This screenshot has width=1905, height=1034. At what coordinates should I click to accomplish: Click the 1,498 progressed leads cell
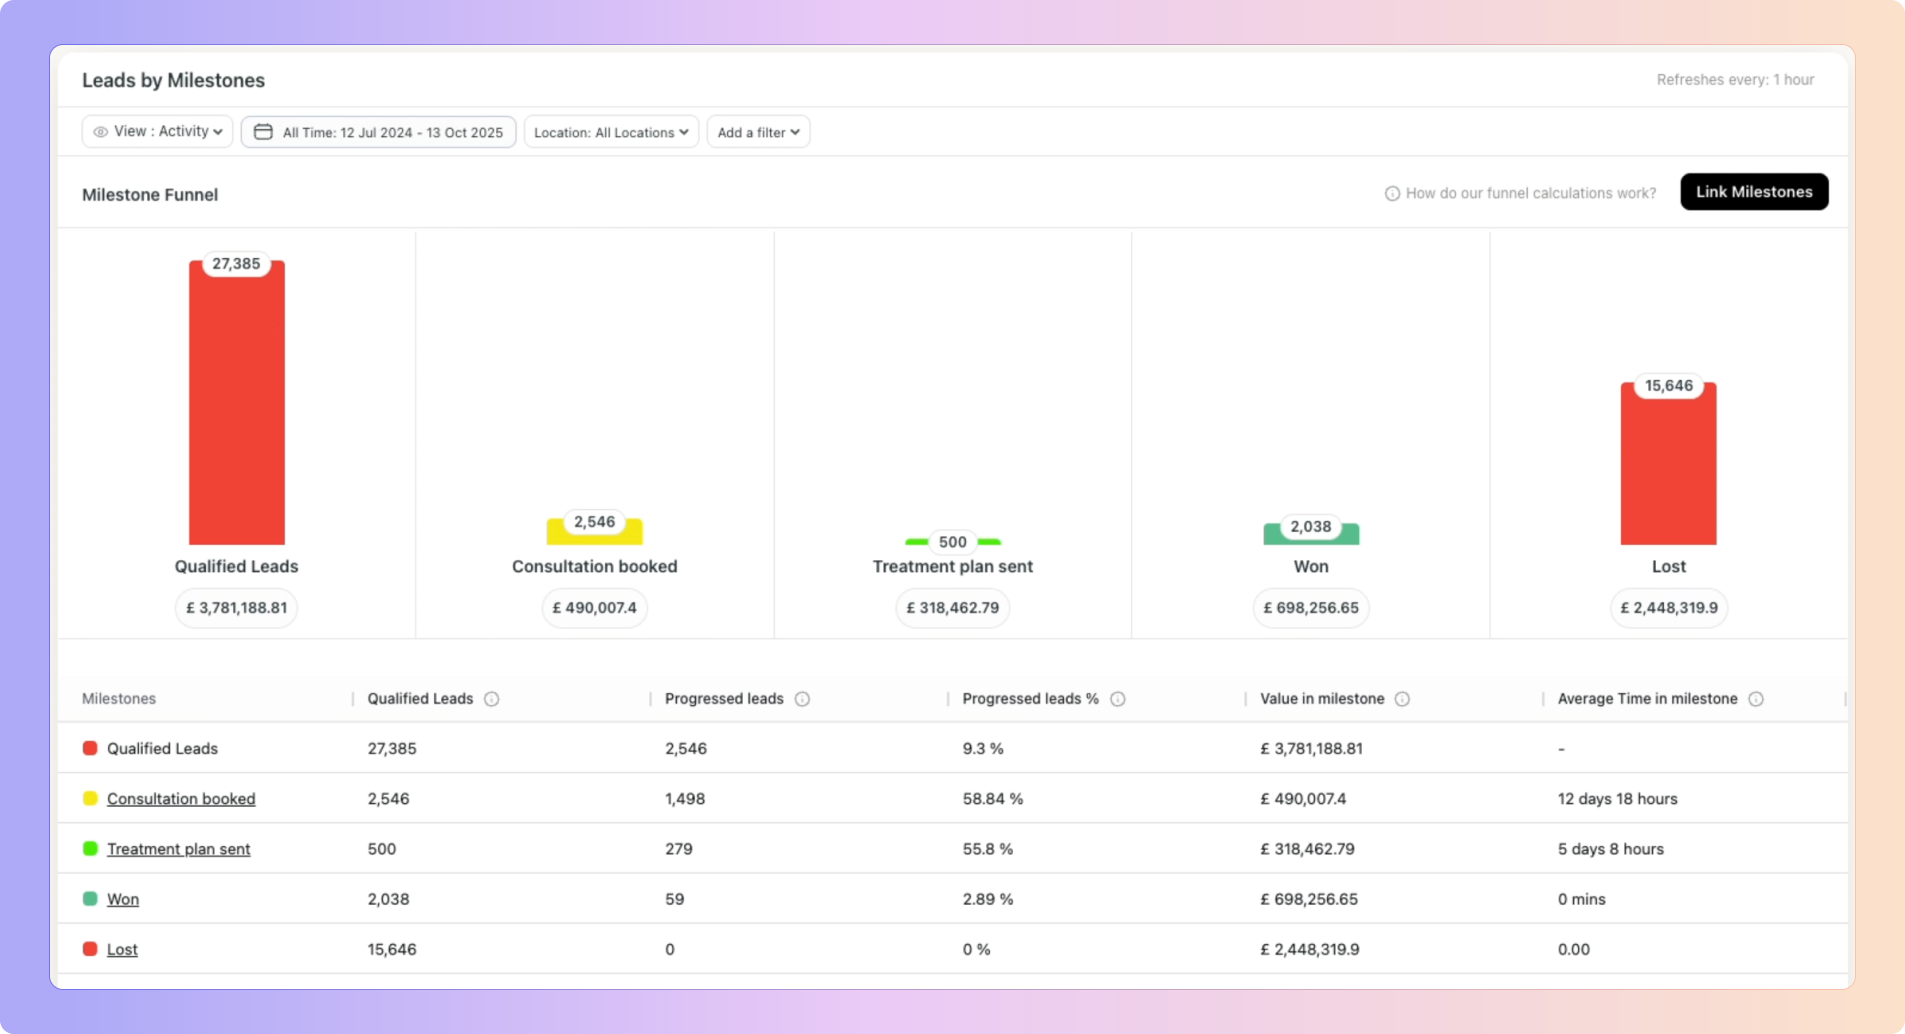(685, 799)
